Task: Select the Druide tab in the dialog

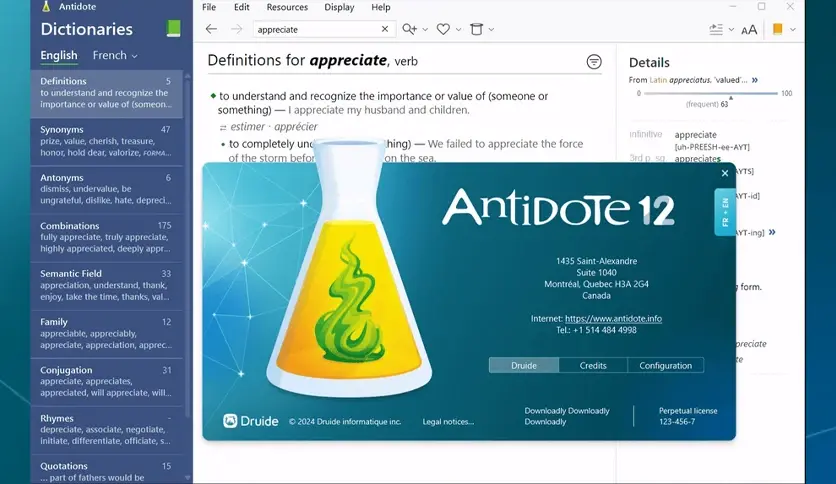Action: [x=524, y=365]
